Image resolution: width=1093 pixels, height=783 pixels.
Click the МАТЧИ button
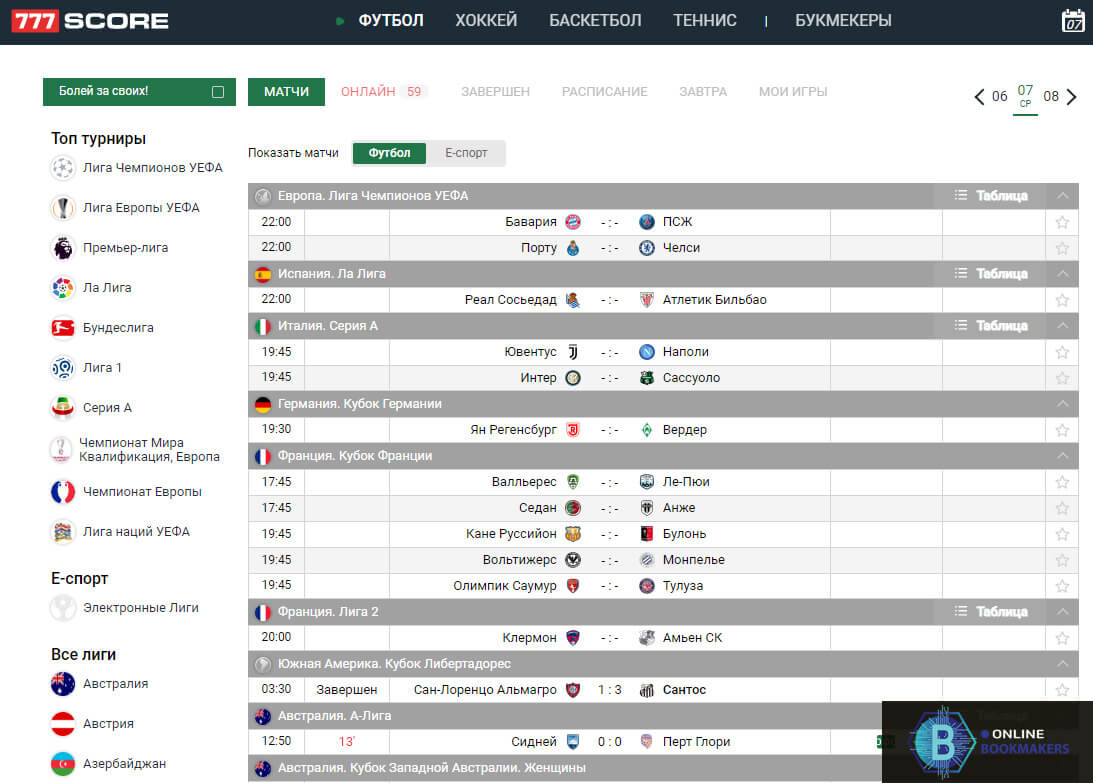click(286, 92)
